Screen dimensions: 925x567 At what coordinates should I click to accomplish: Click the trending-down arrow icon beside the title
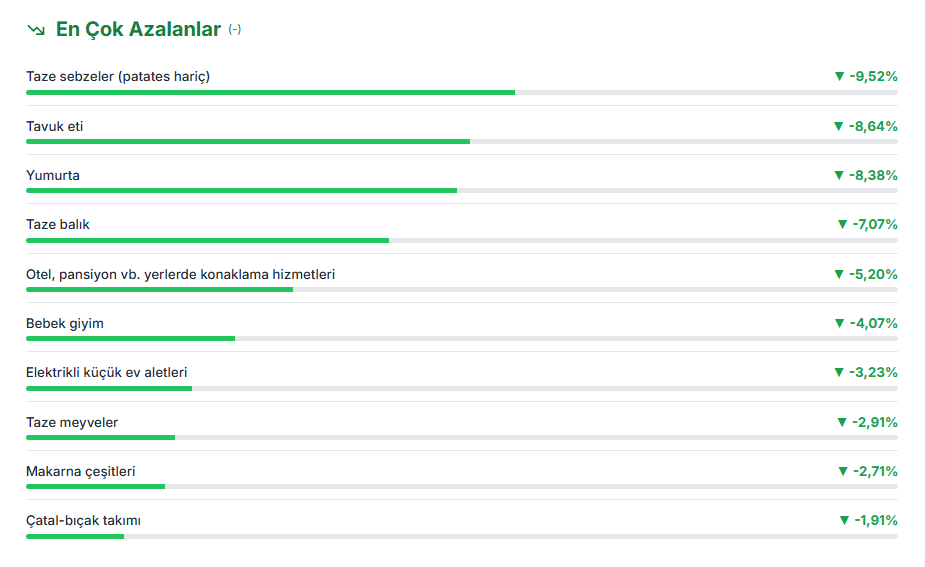tap(36, 30)
